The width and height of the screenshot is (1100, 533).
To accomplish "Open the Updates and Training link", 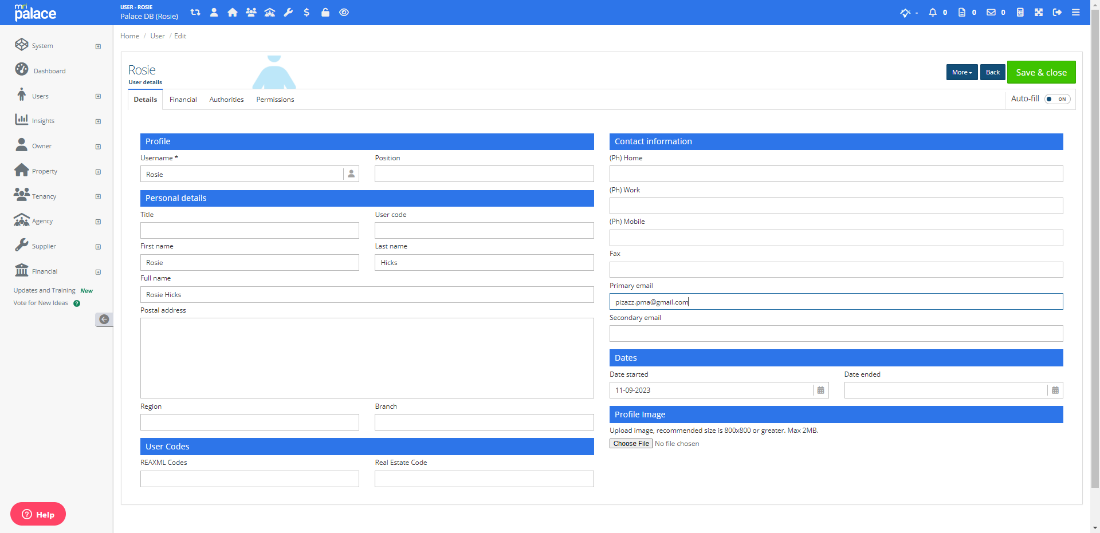I will coord(45,290).
